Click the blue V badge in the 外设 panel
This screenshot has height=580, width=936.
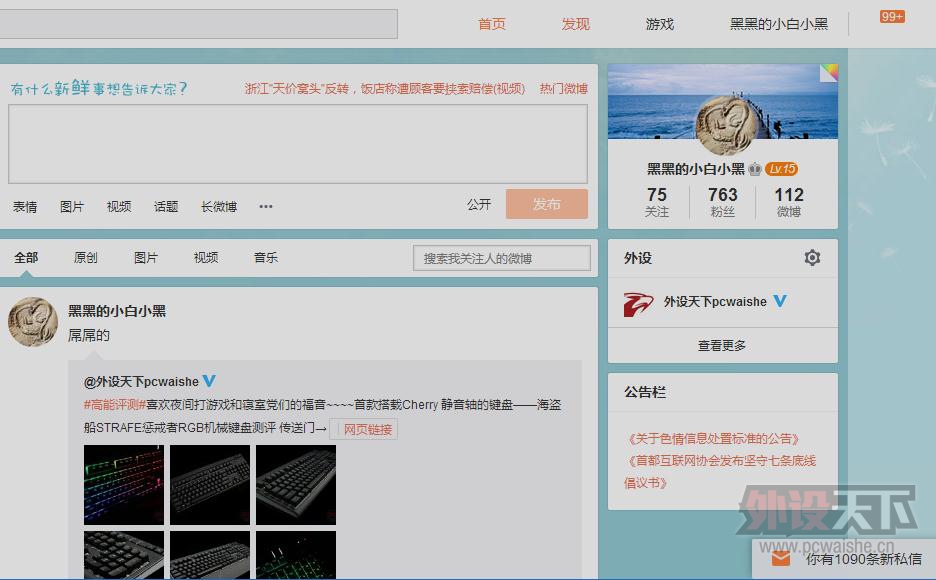(780, 301)
